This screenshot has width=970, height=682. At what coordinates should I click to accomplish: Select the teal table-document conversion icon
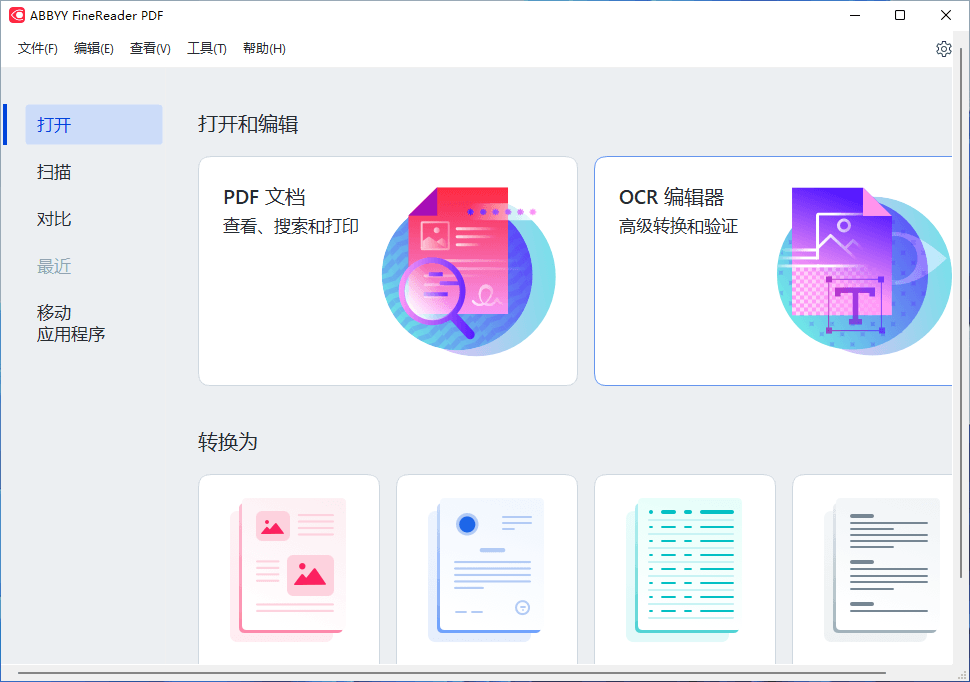click(x=684, y=570)
